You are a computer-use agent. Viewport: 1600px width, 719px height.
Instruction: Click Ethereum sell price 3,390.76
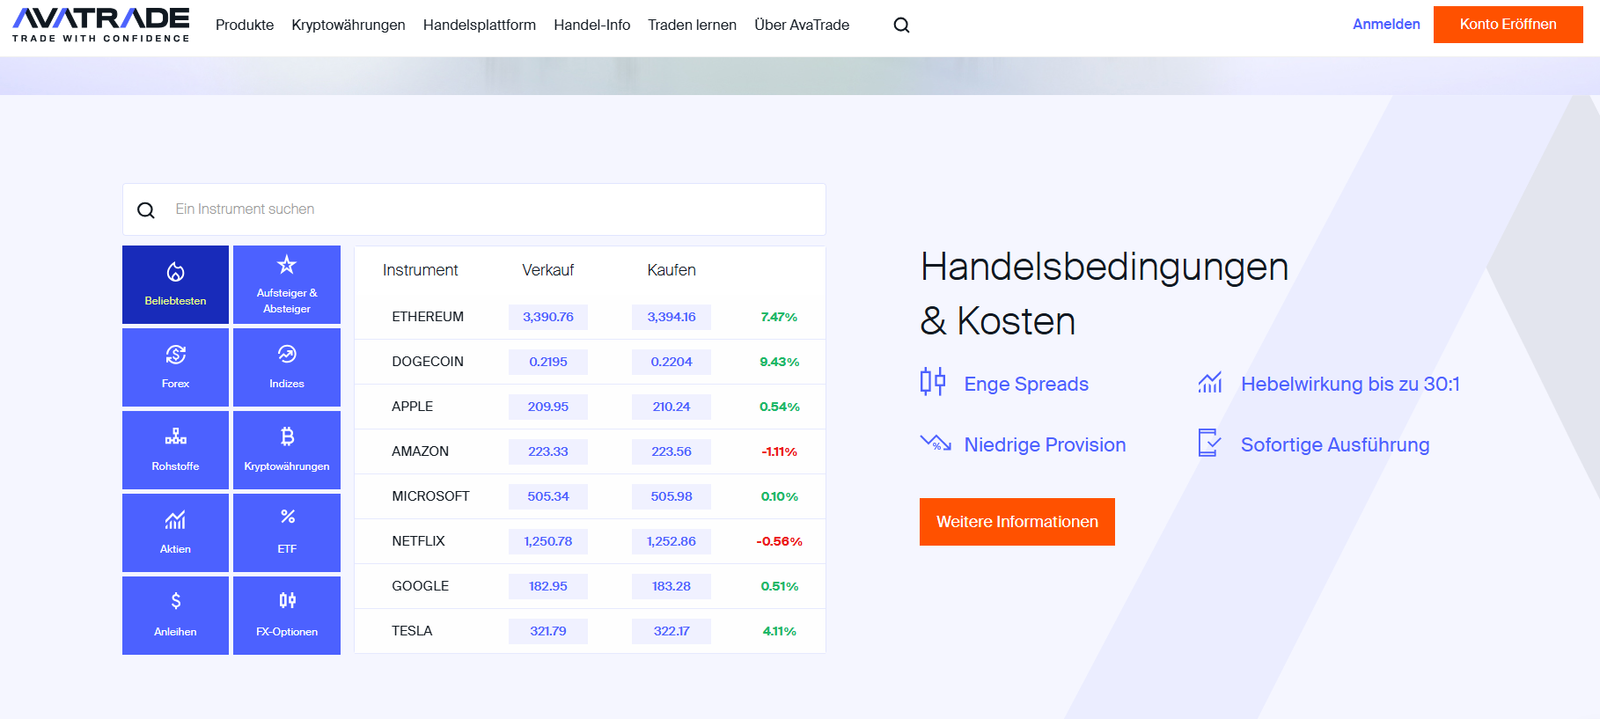coord(548,317)
